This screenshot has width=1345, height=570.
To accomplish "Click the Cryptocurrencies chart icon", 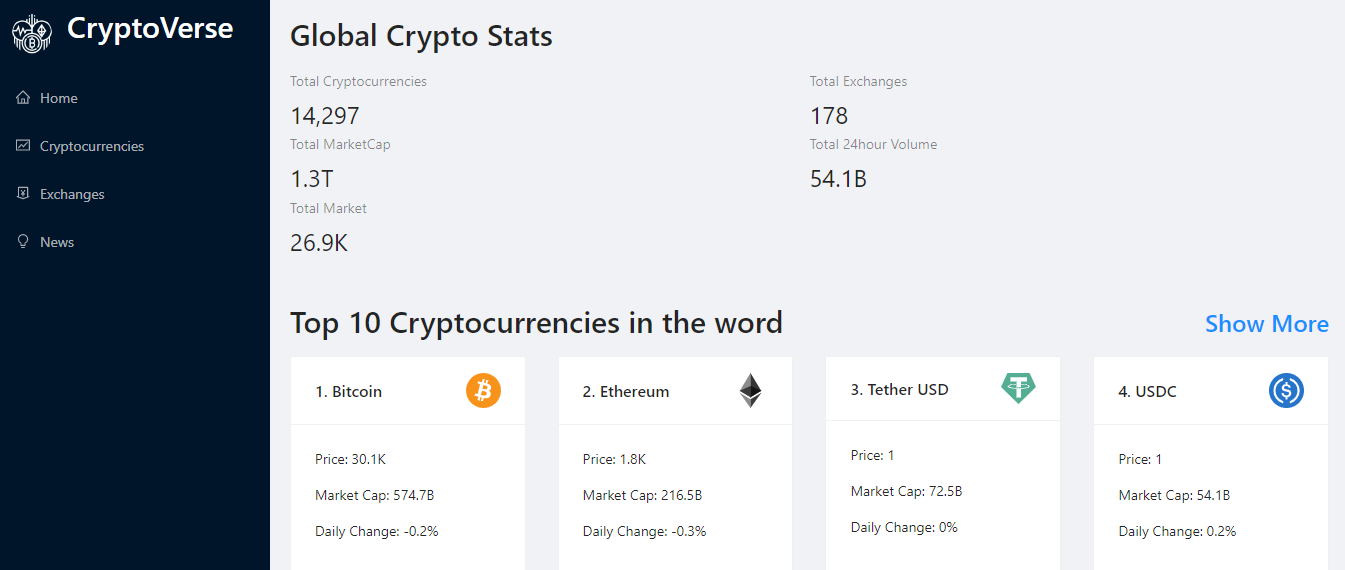I will point(23,146).
